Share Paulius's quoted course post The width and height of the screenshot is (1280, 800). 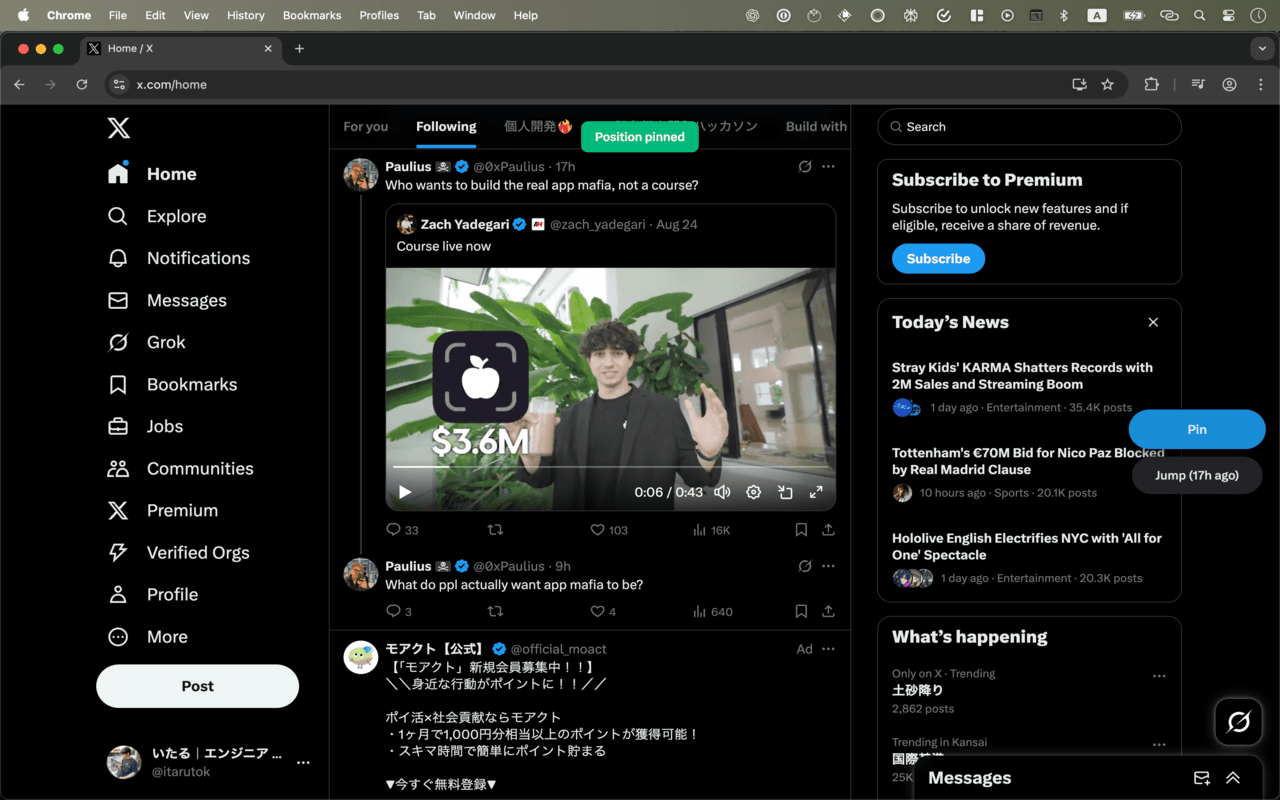pos(828,530)
